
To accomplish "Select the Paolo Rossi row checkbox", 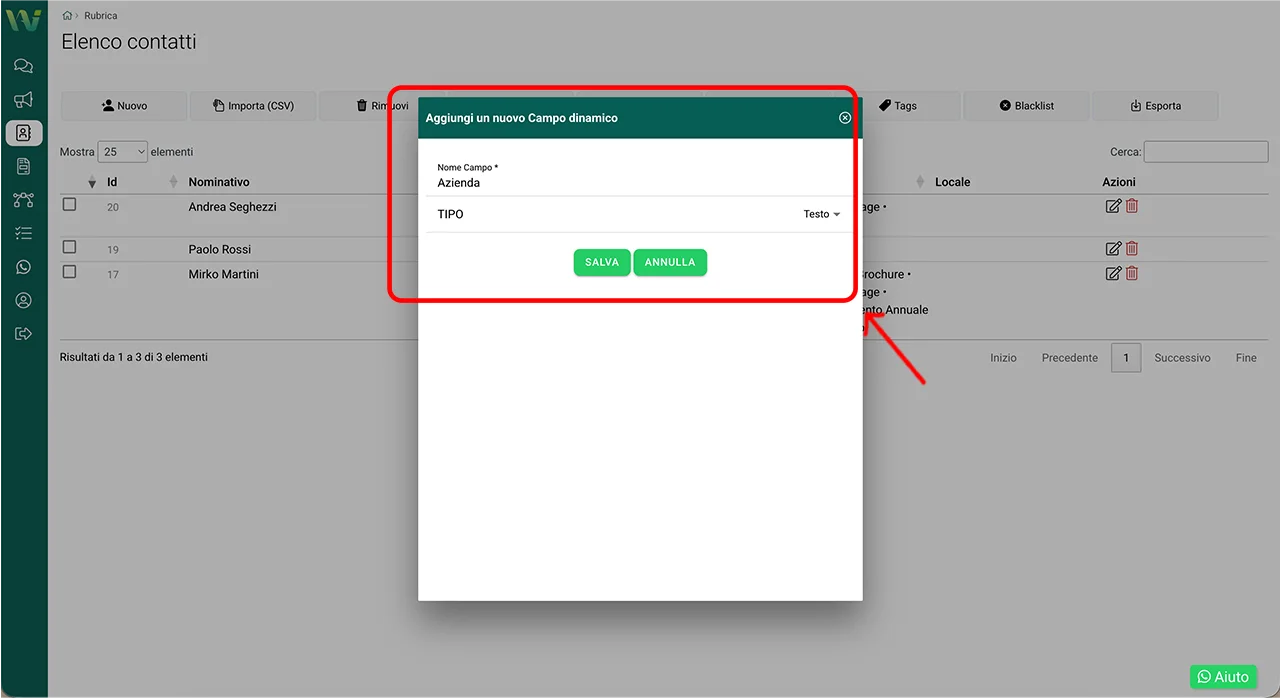I will 69,247.
